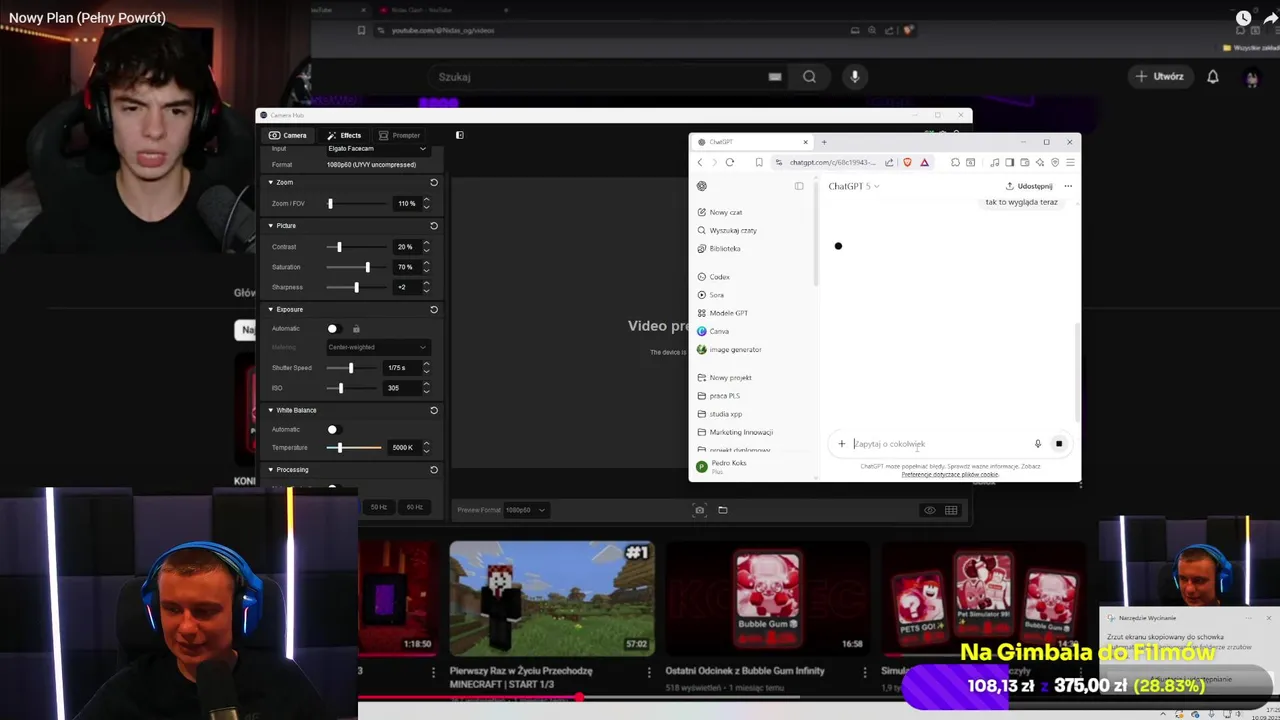
Task: Reset the Processing section settings
Action: (434, 470)
